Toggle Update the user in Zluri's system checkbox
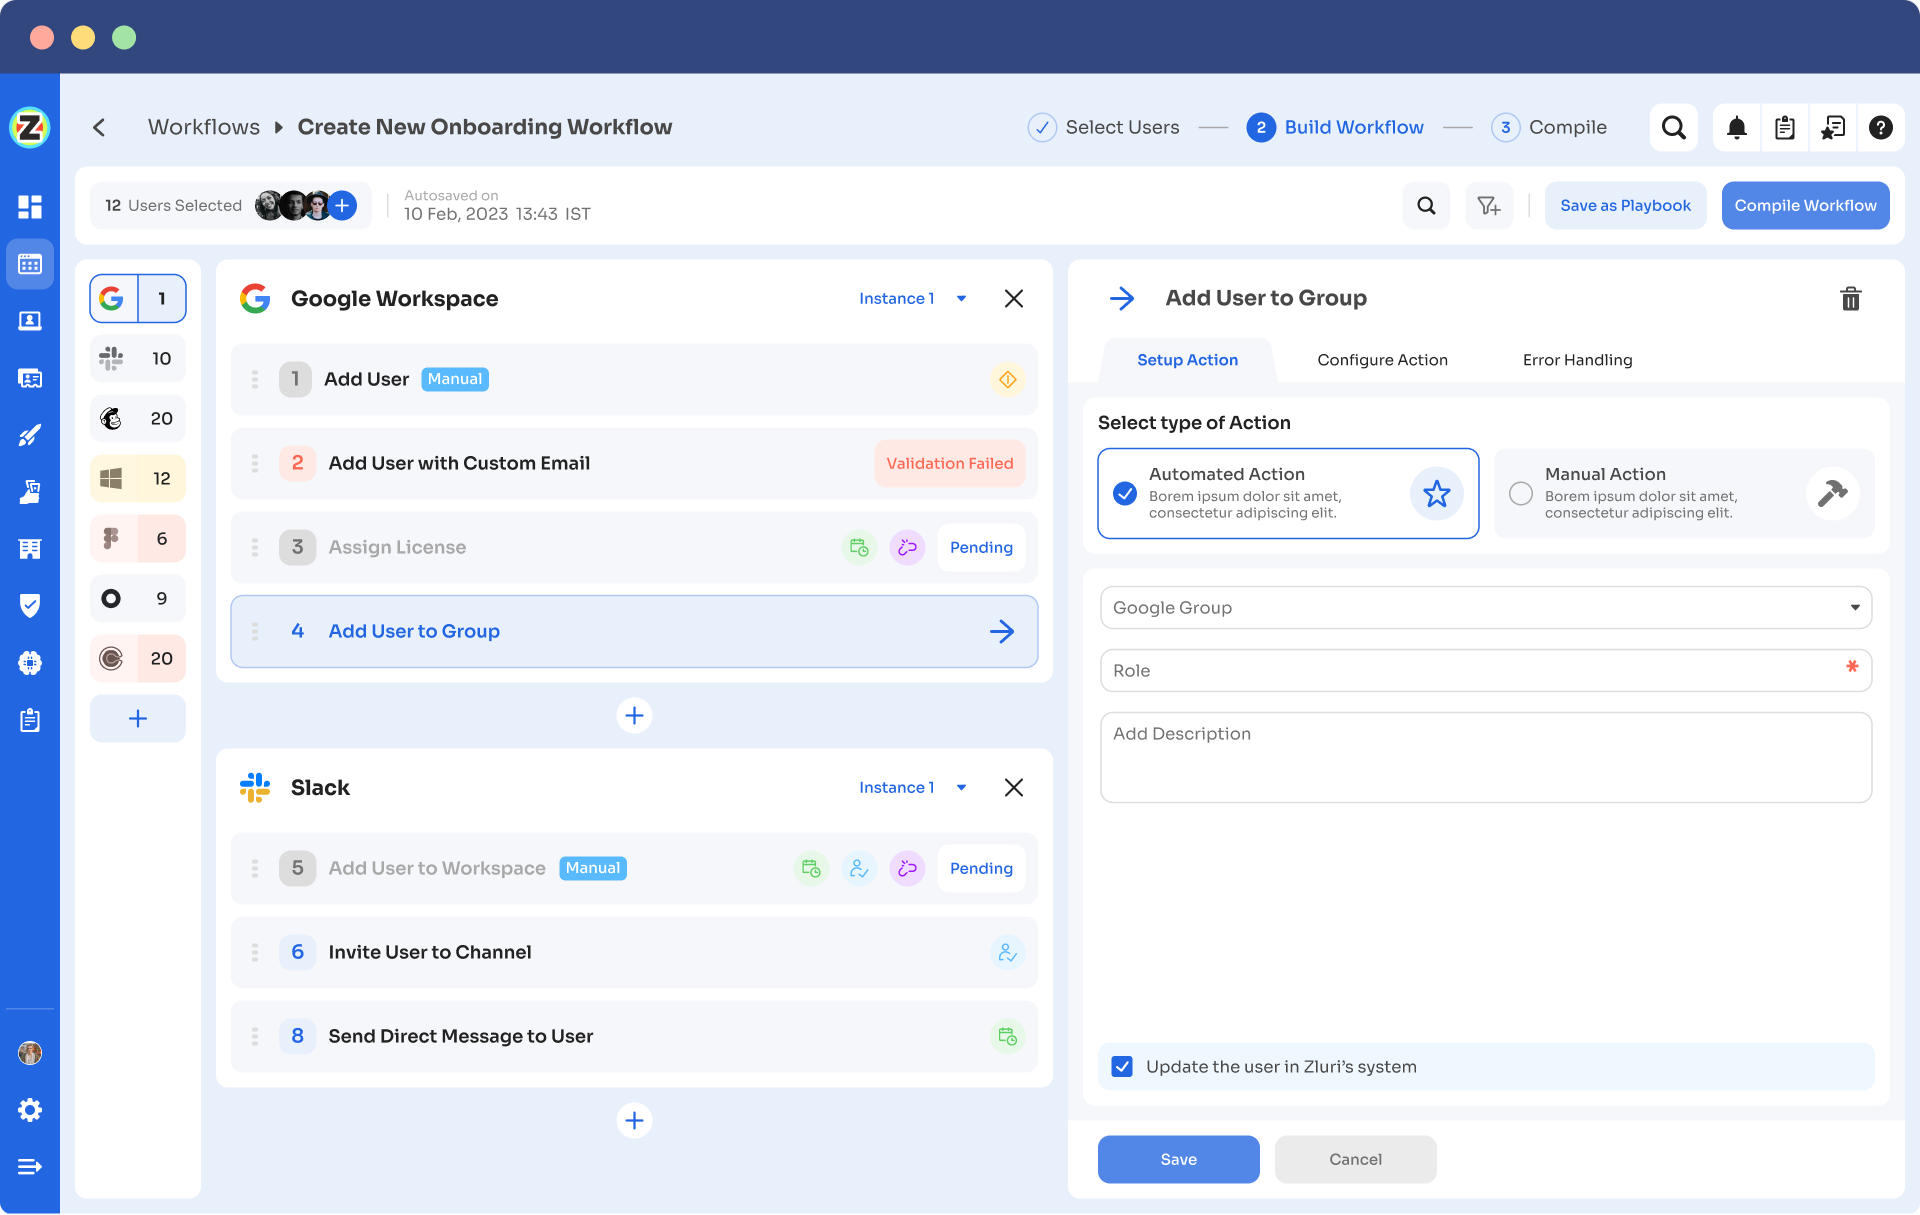Screen dimensions: 1920x1215 (x=1121, y=1065)
